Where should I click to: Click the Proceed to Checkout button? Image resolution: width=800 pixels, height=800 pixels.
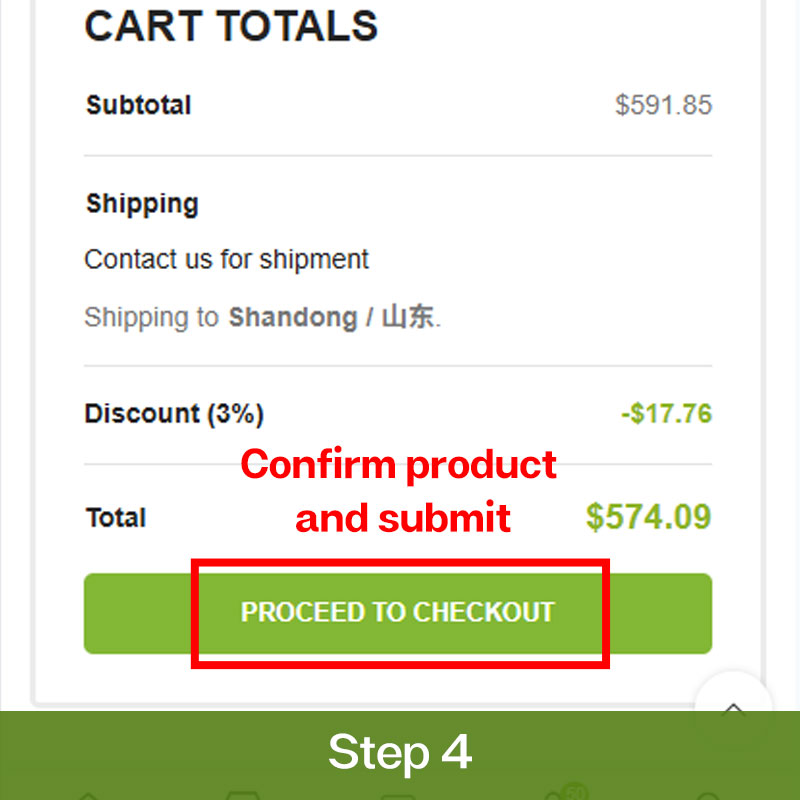click(x=398, y=613)
